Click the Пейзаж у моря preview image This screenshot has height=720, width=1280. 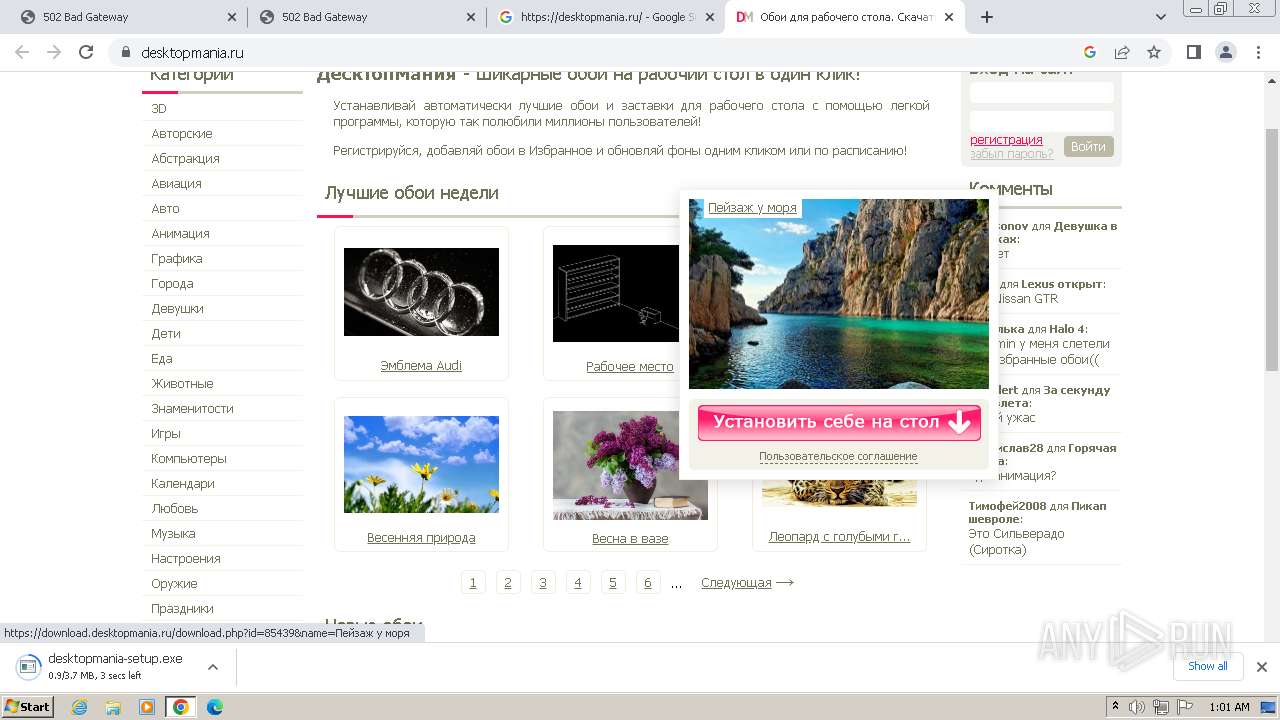pyautogui.click(x=838, y=293)
